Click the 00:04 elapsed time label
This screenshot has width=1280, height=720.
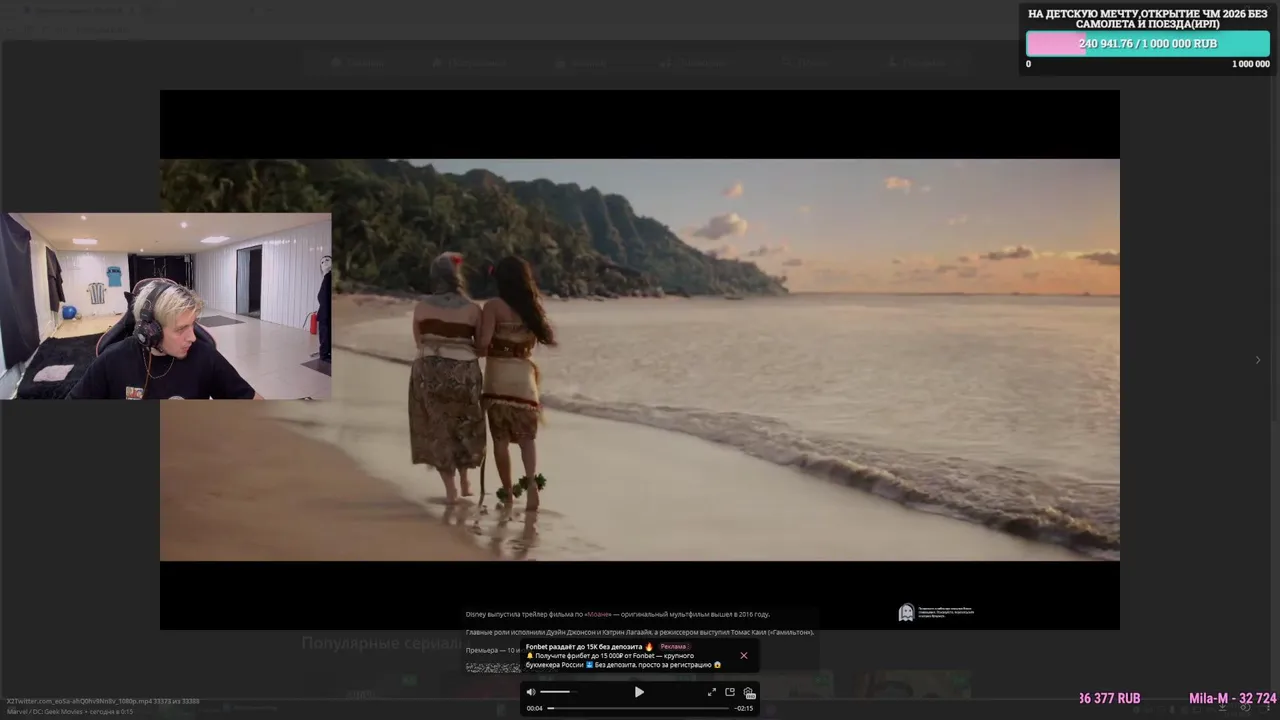point(535,708)
